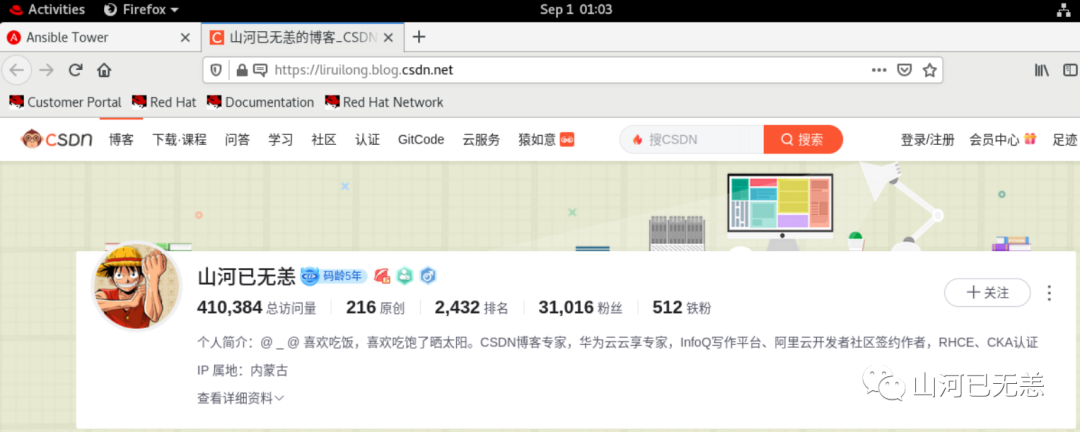Click the CSDN monkey logo
Screen dimensions: 1080x432
(x=56, y=140)
